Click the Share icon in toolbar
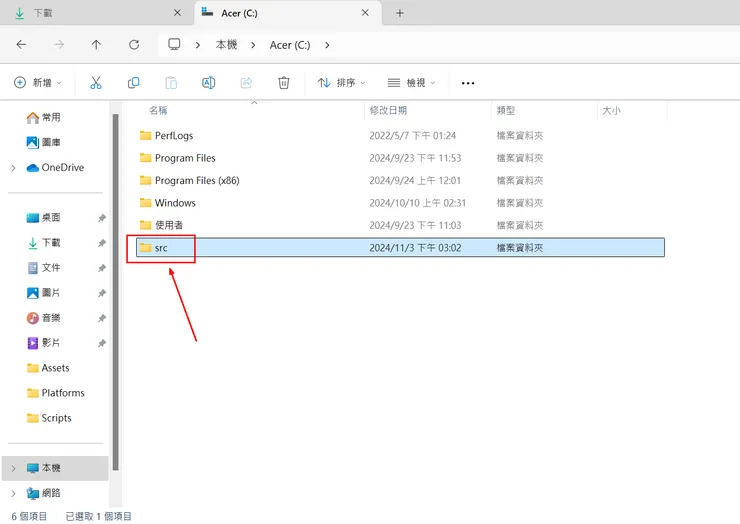The height and width of the screenshot is (524, 740). [246, 83]
